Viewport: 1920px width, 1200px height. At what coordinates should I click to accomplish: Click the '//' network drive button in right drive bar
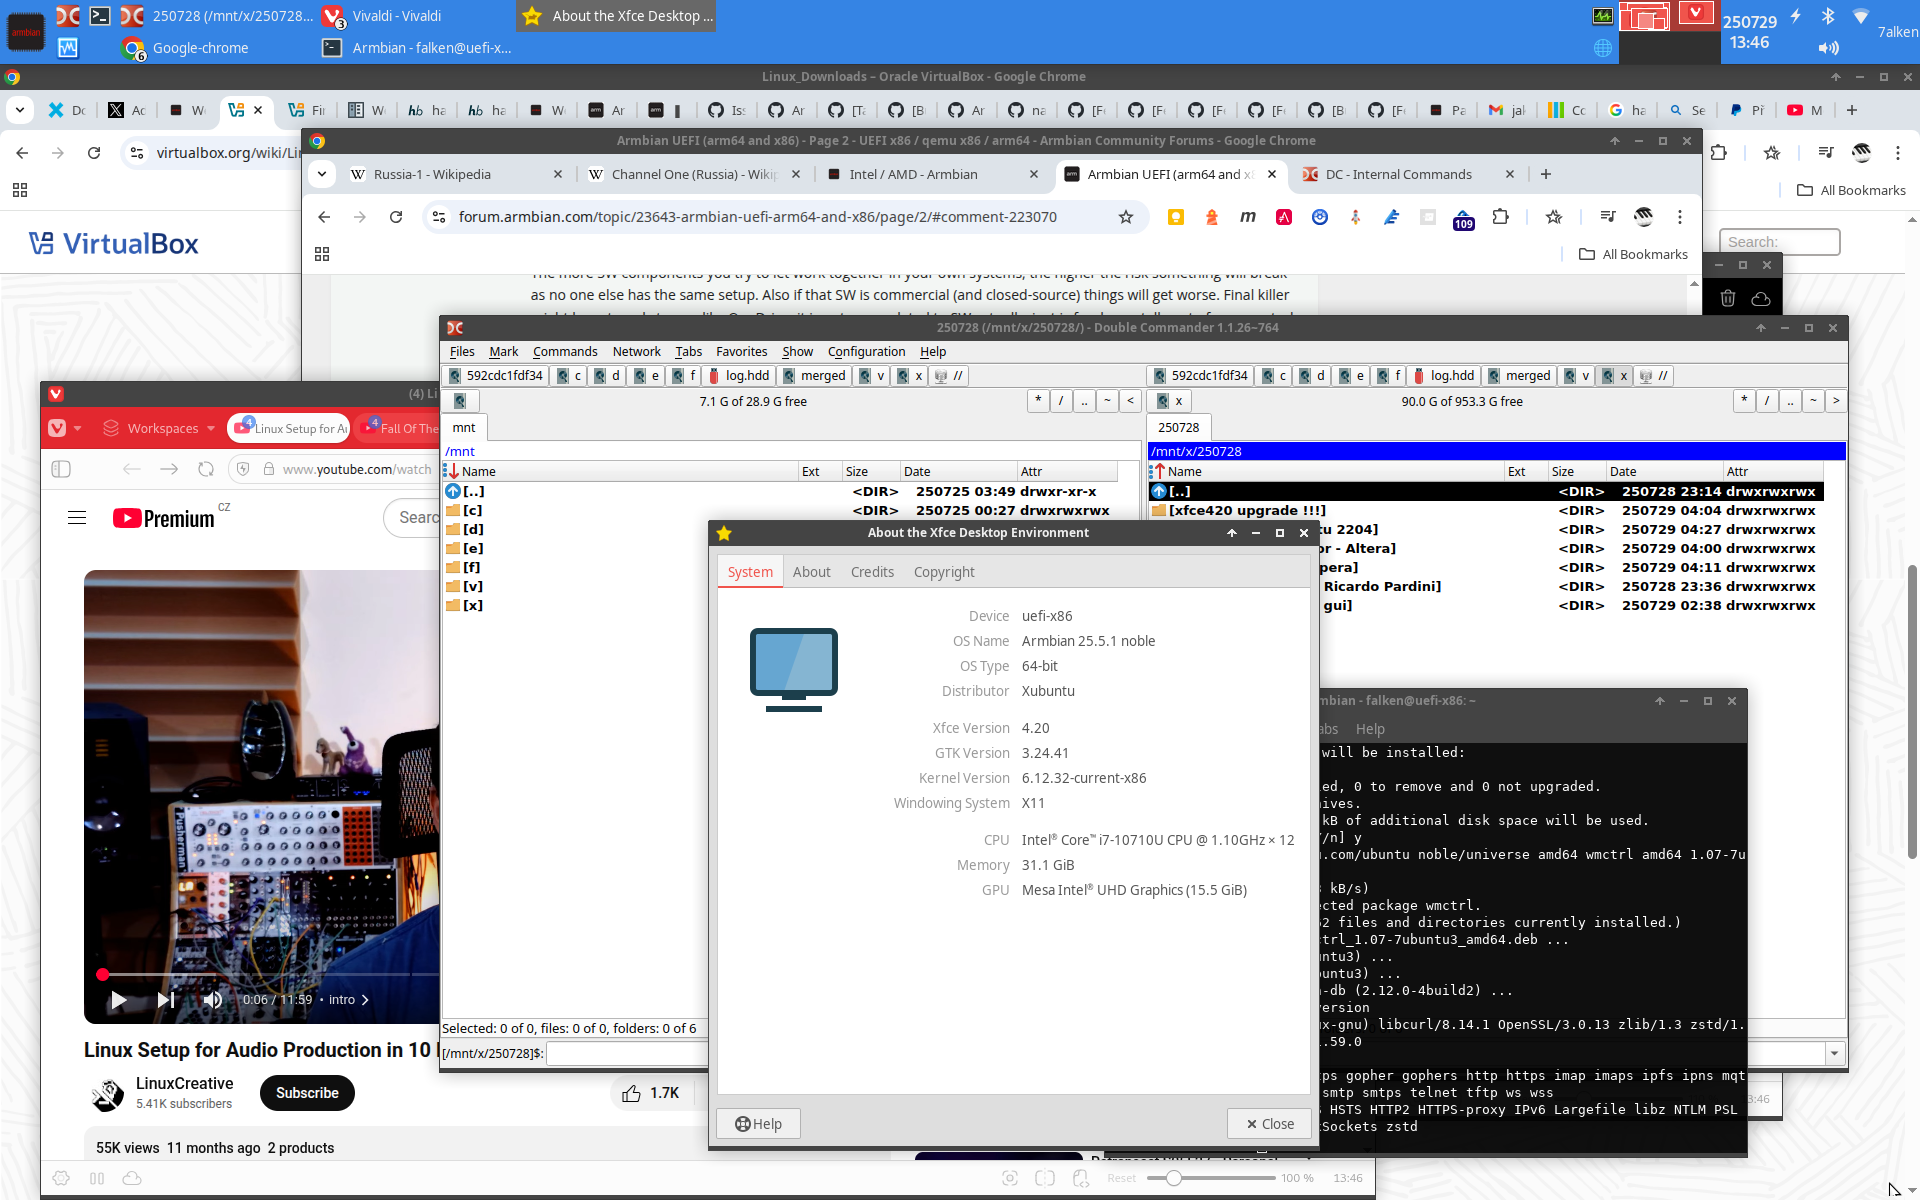click(x=1652, y=376)
